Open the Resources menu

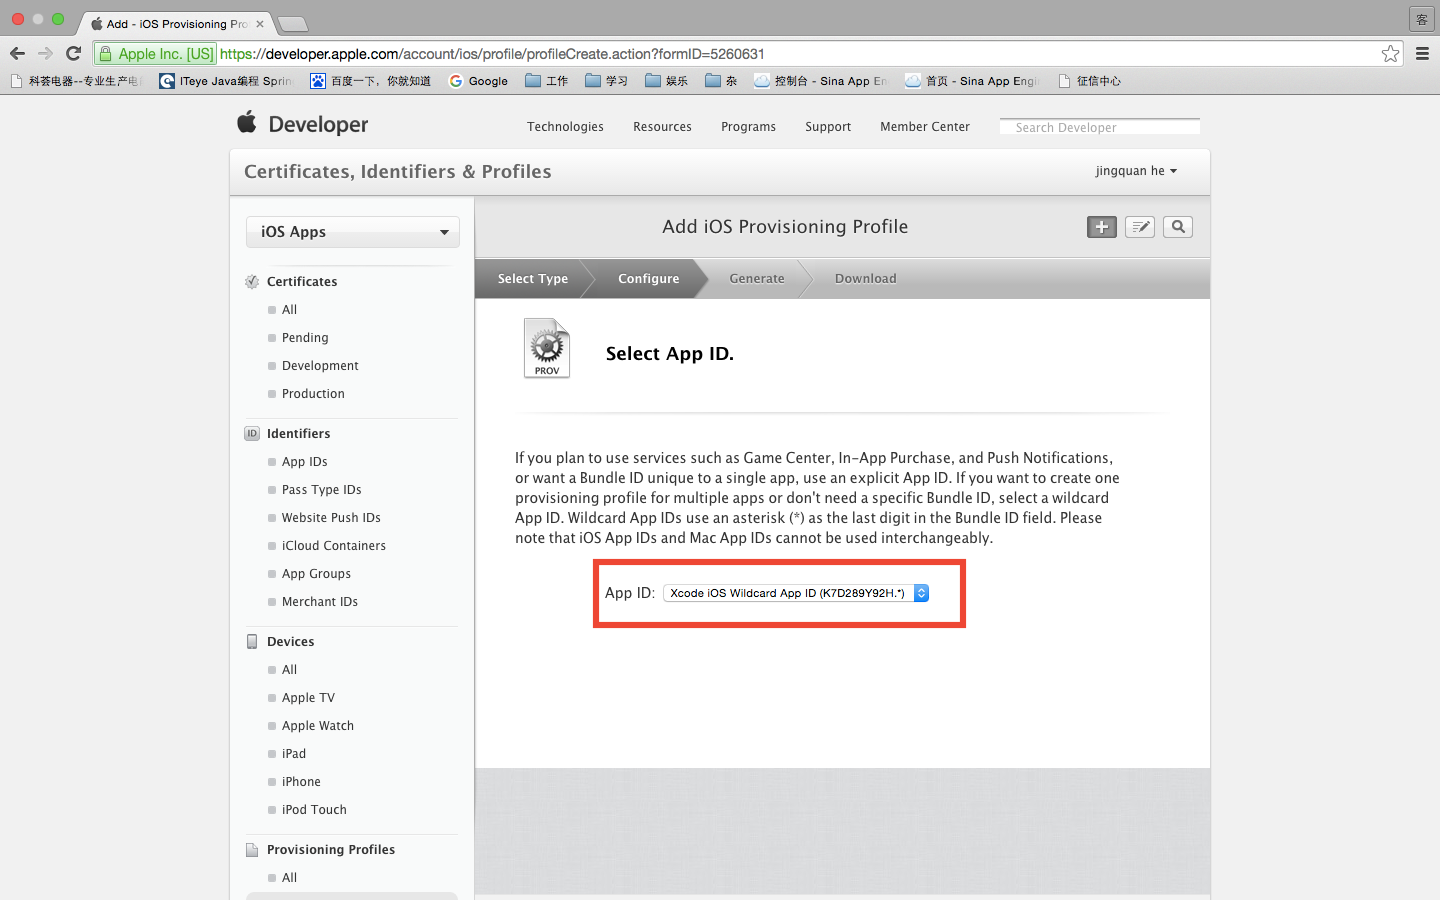662,127
